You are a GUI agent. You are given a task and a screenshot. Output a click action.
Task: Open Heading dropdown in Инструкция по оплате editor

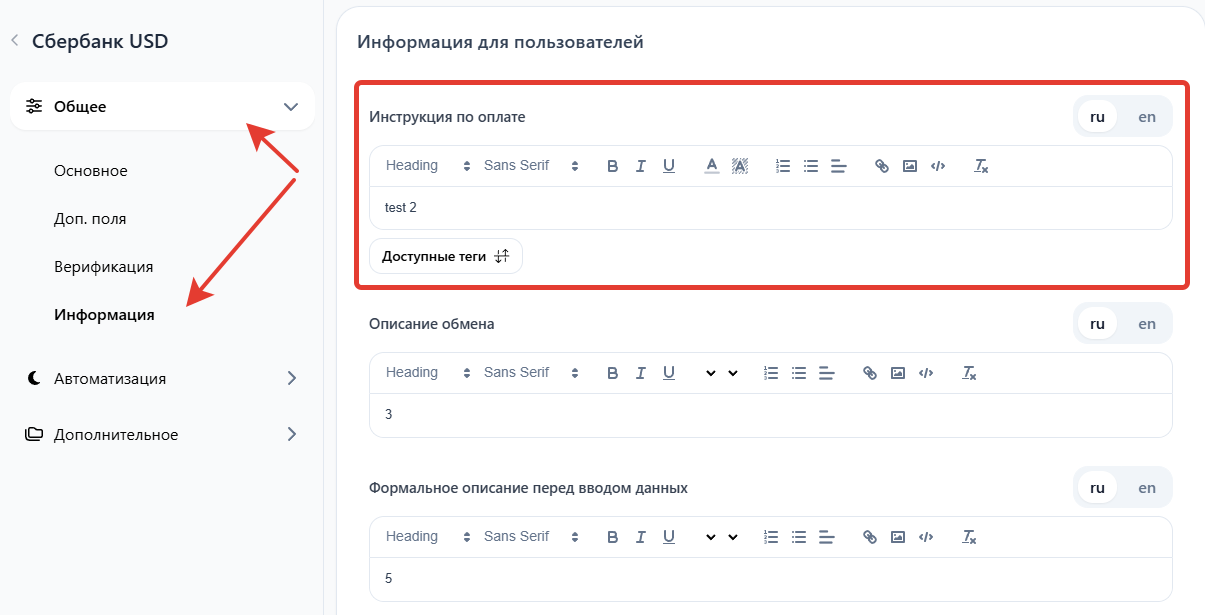[427, 166]
